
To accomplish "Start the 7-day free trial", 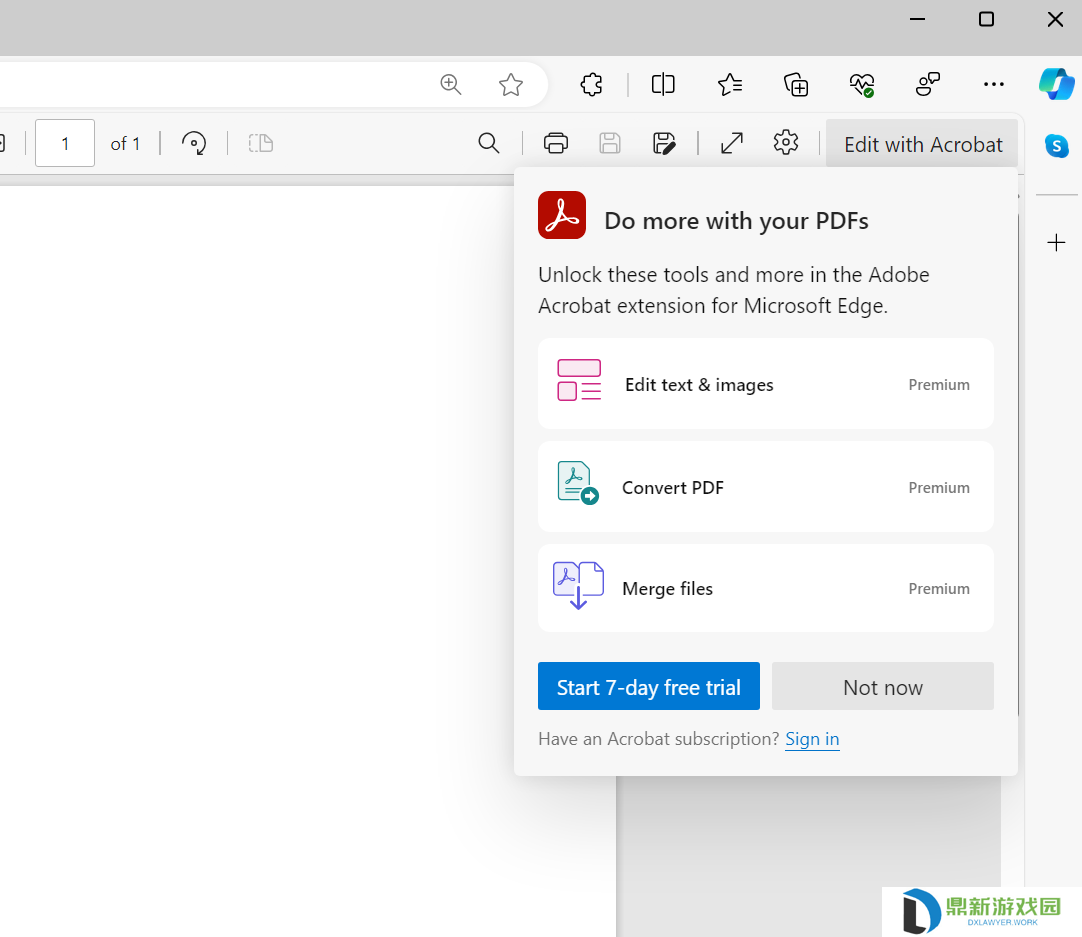I will click(x=649, y=687).
